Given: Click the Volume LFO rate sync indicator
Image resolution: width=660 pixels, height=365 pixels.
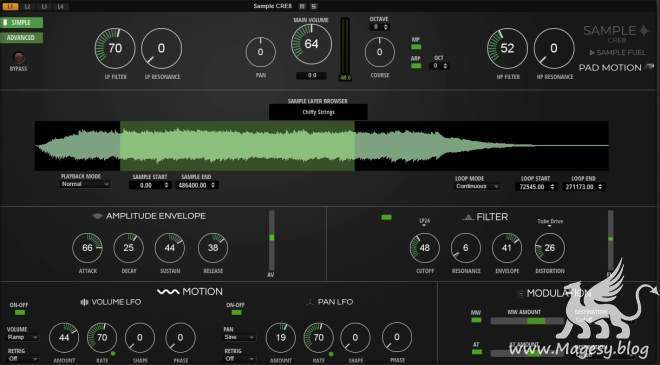Looking at the screenshot, I should pos(113,354).
